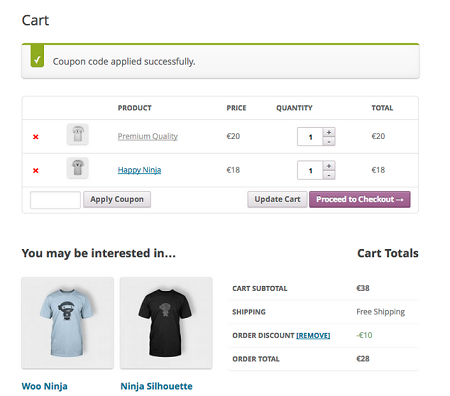450x396 pixels.
Task: Open the Ninja Silhouette title link
Action: click(x=156, y=386)
